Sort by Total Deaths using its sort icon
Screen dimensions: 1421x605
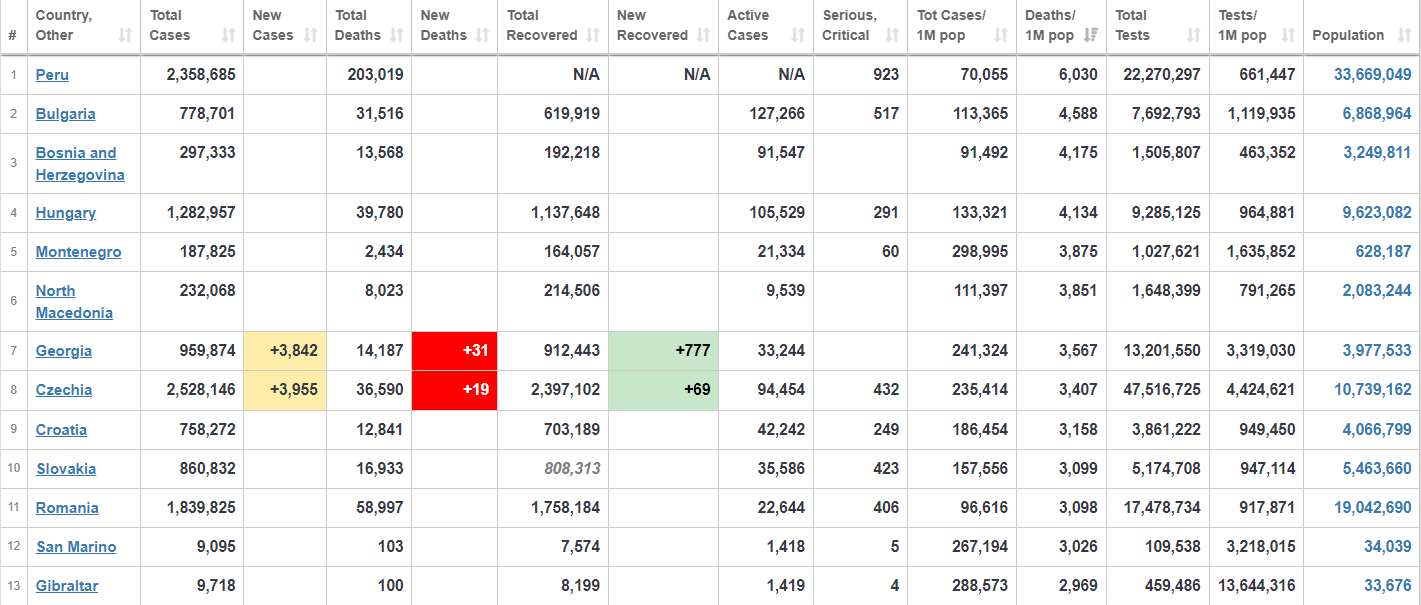pyautogui.click(x=397, y=35)
